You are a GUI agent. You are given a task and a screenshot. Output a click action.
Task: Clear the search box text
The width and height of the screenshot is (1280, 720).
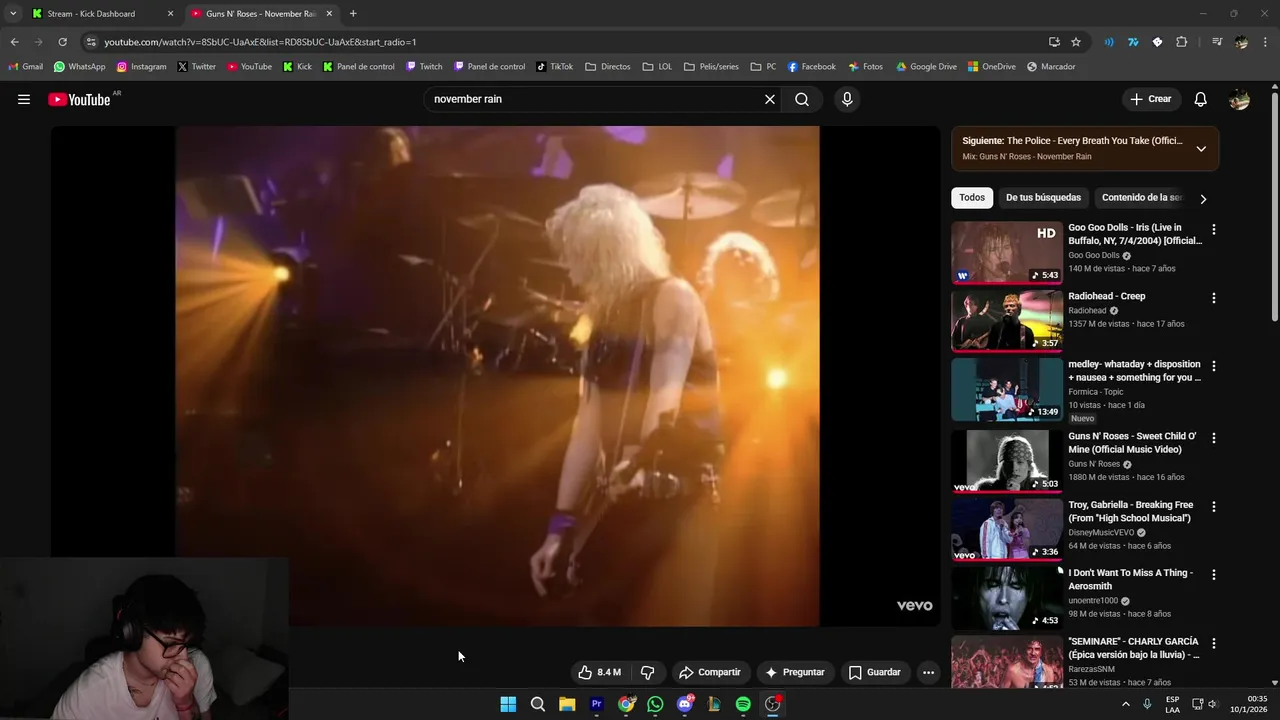[770, 99]
